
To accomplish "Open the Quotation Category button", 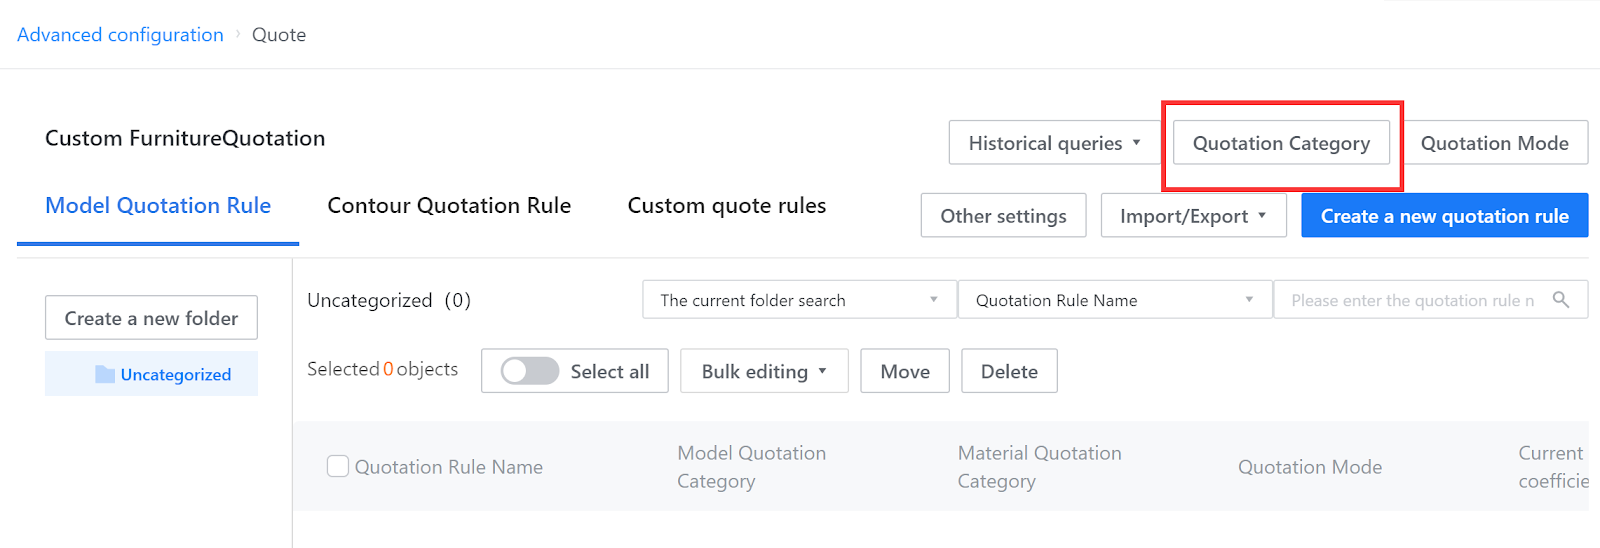I will [x=1281, y=143].
